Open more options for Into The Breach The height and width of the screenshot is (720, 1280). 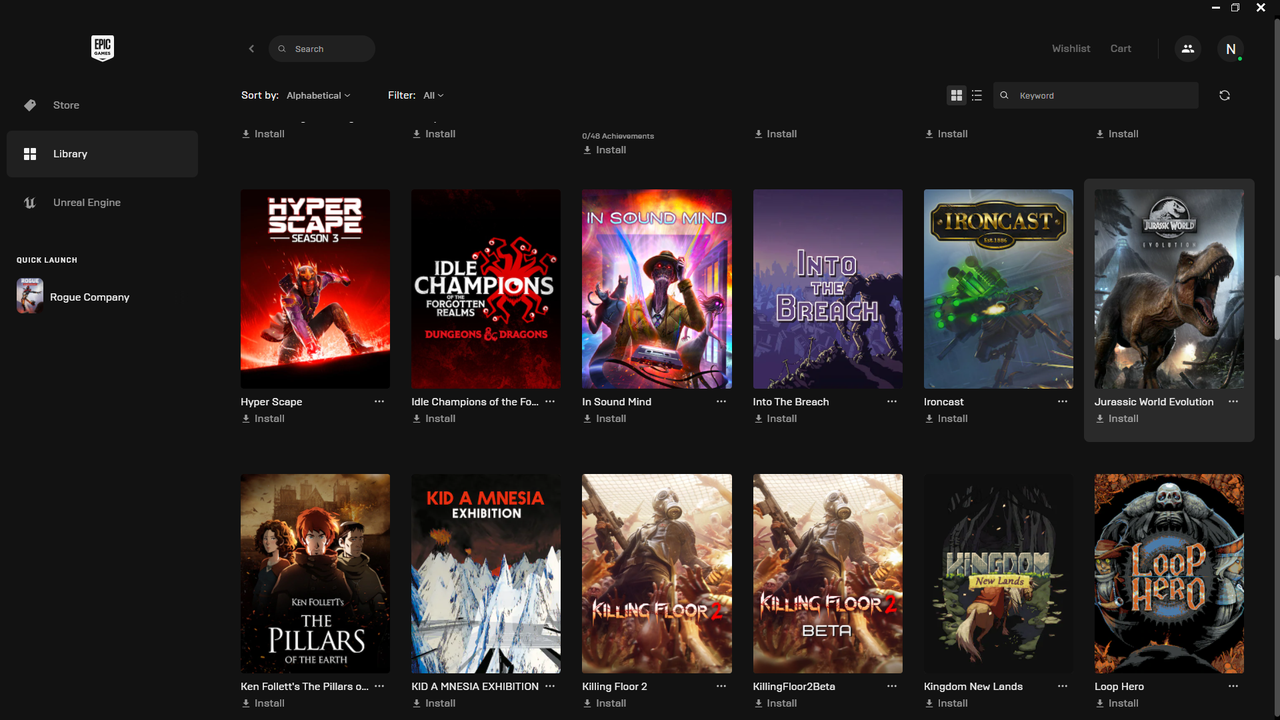[892, 401]
